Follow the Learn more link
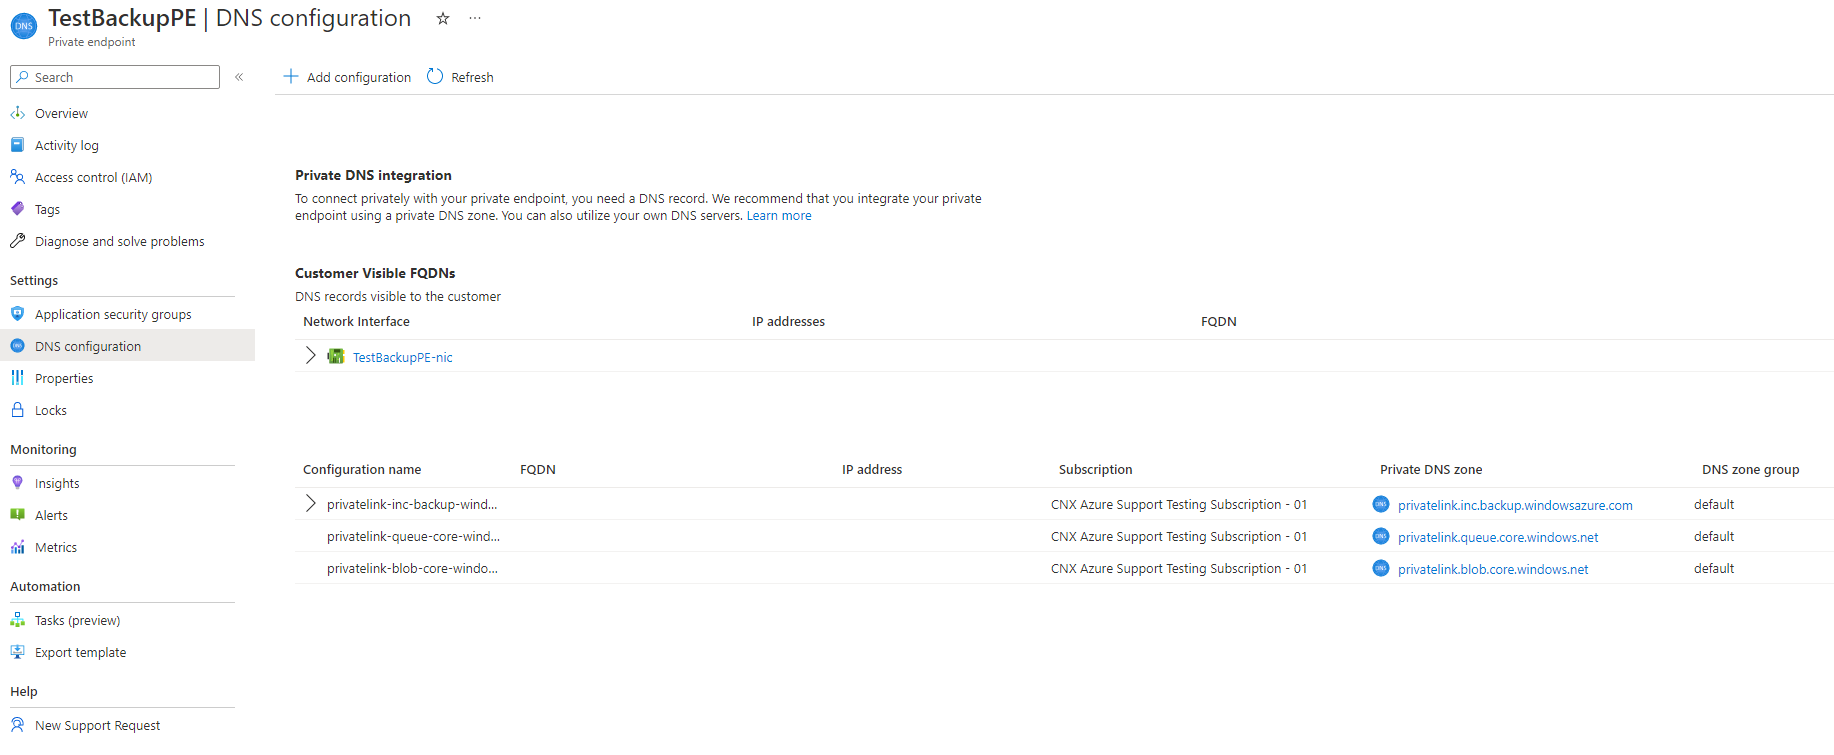 point(779,216)
